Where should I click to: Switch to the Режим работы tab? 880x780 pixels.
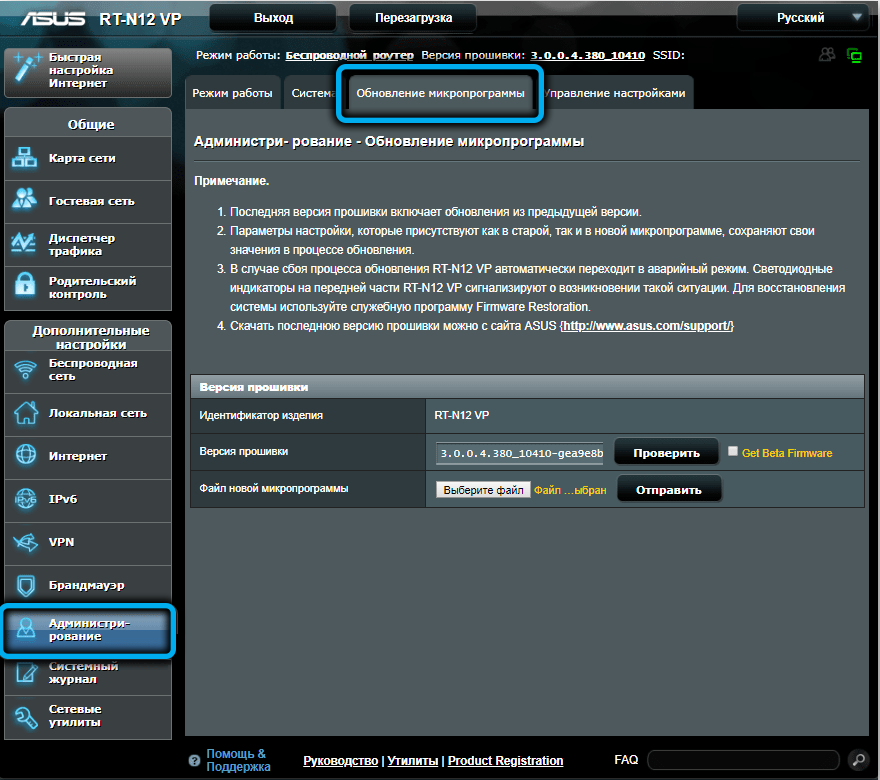232,93
